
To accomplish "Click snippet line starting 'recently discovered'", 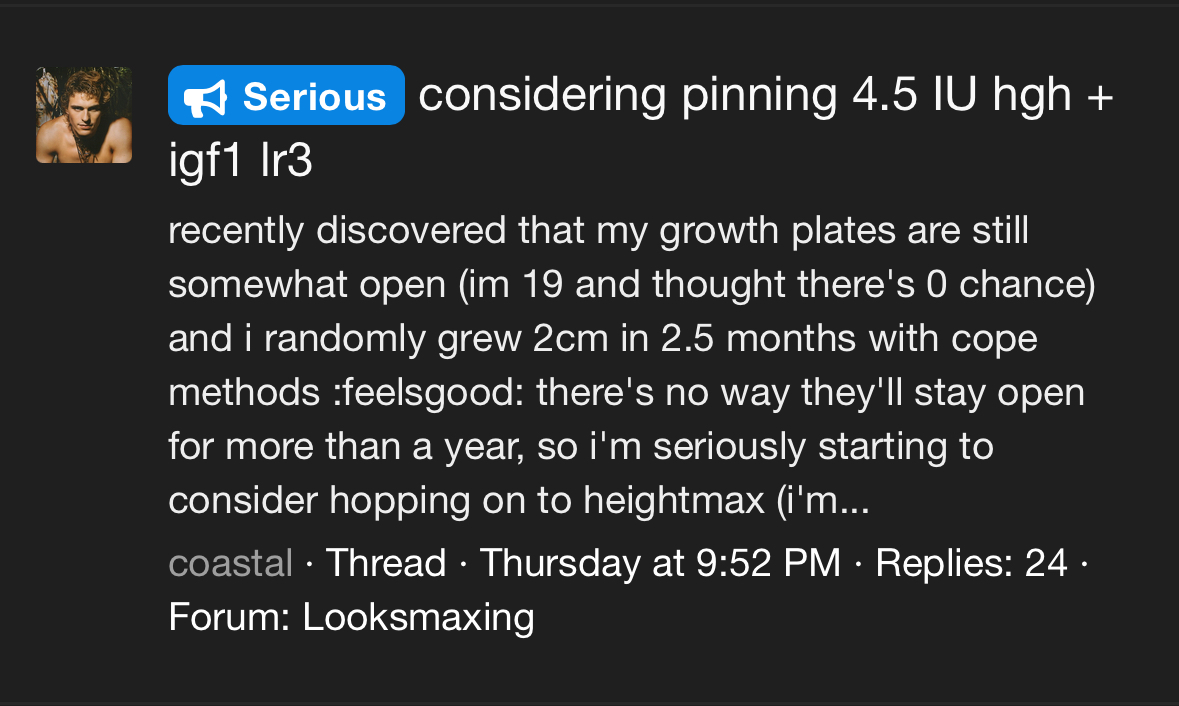I will (598, 231).
